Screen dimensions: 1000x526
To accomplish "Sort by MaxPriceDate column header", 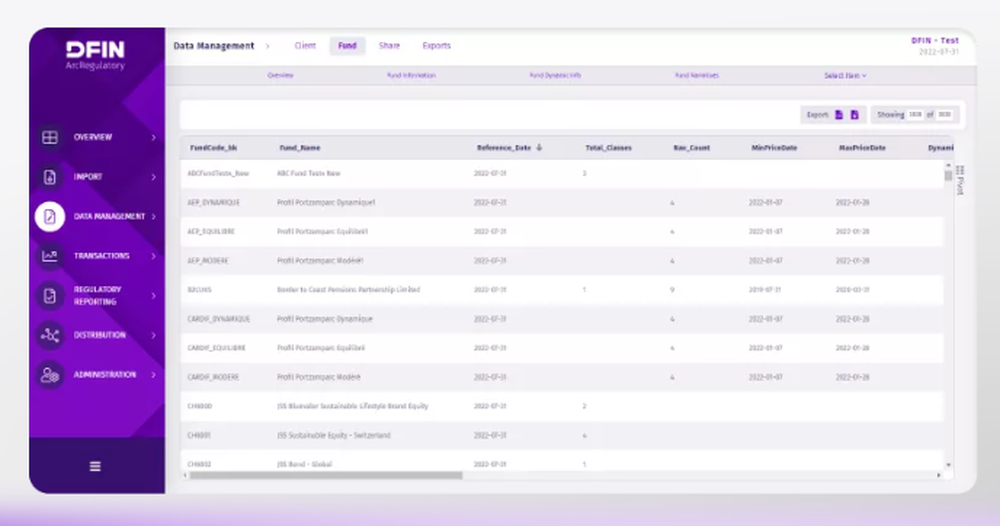I will pos(862,147).
